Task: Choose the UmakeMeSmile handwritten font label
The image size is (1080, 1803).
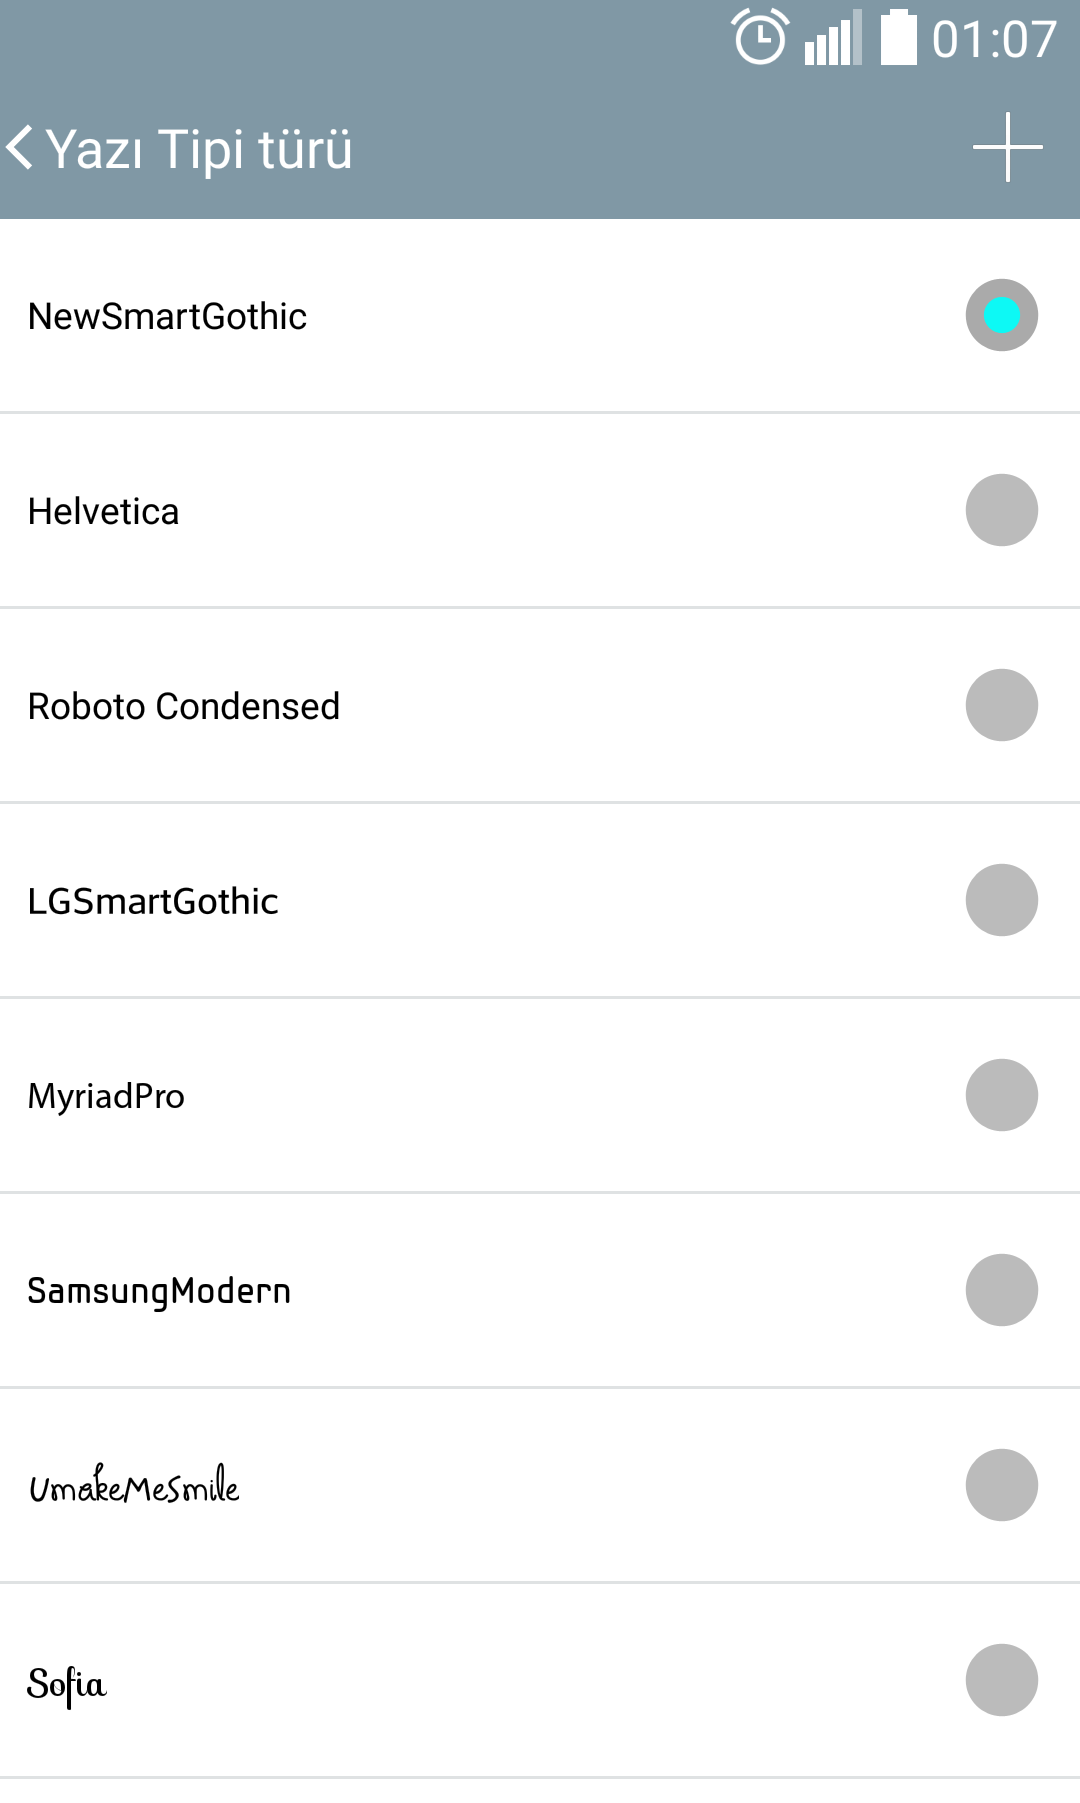Action: [x=134, y=1485]
